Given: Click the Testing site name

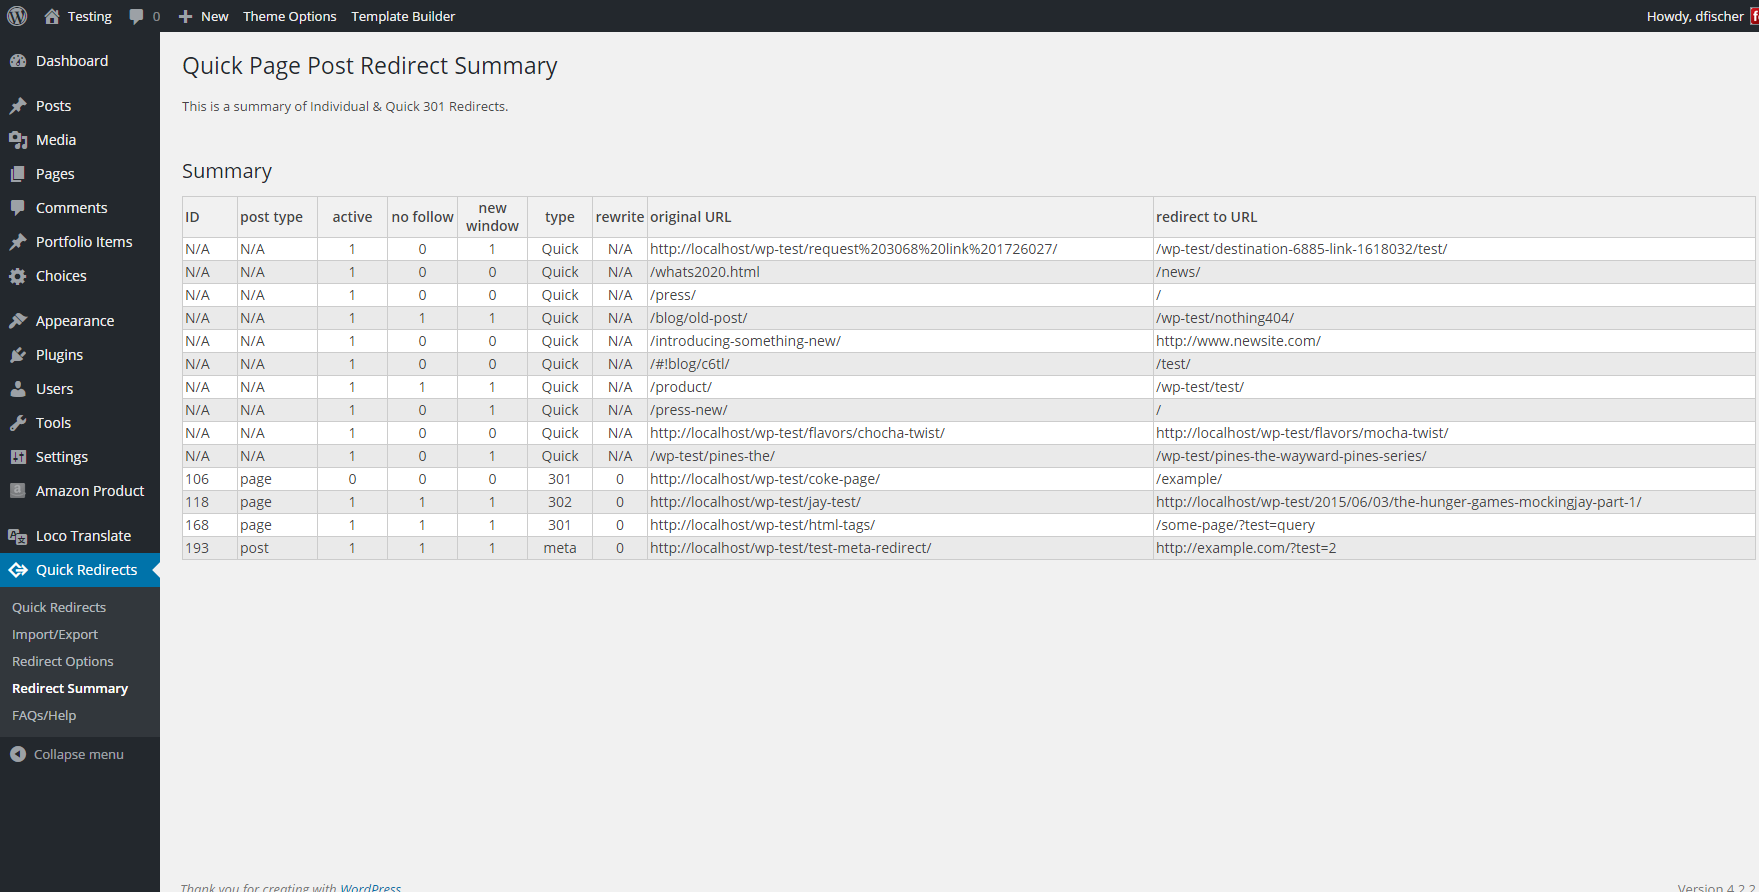Looking at the screenshot, I should coord(90,16).
